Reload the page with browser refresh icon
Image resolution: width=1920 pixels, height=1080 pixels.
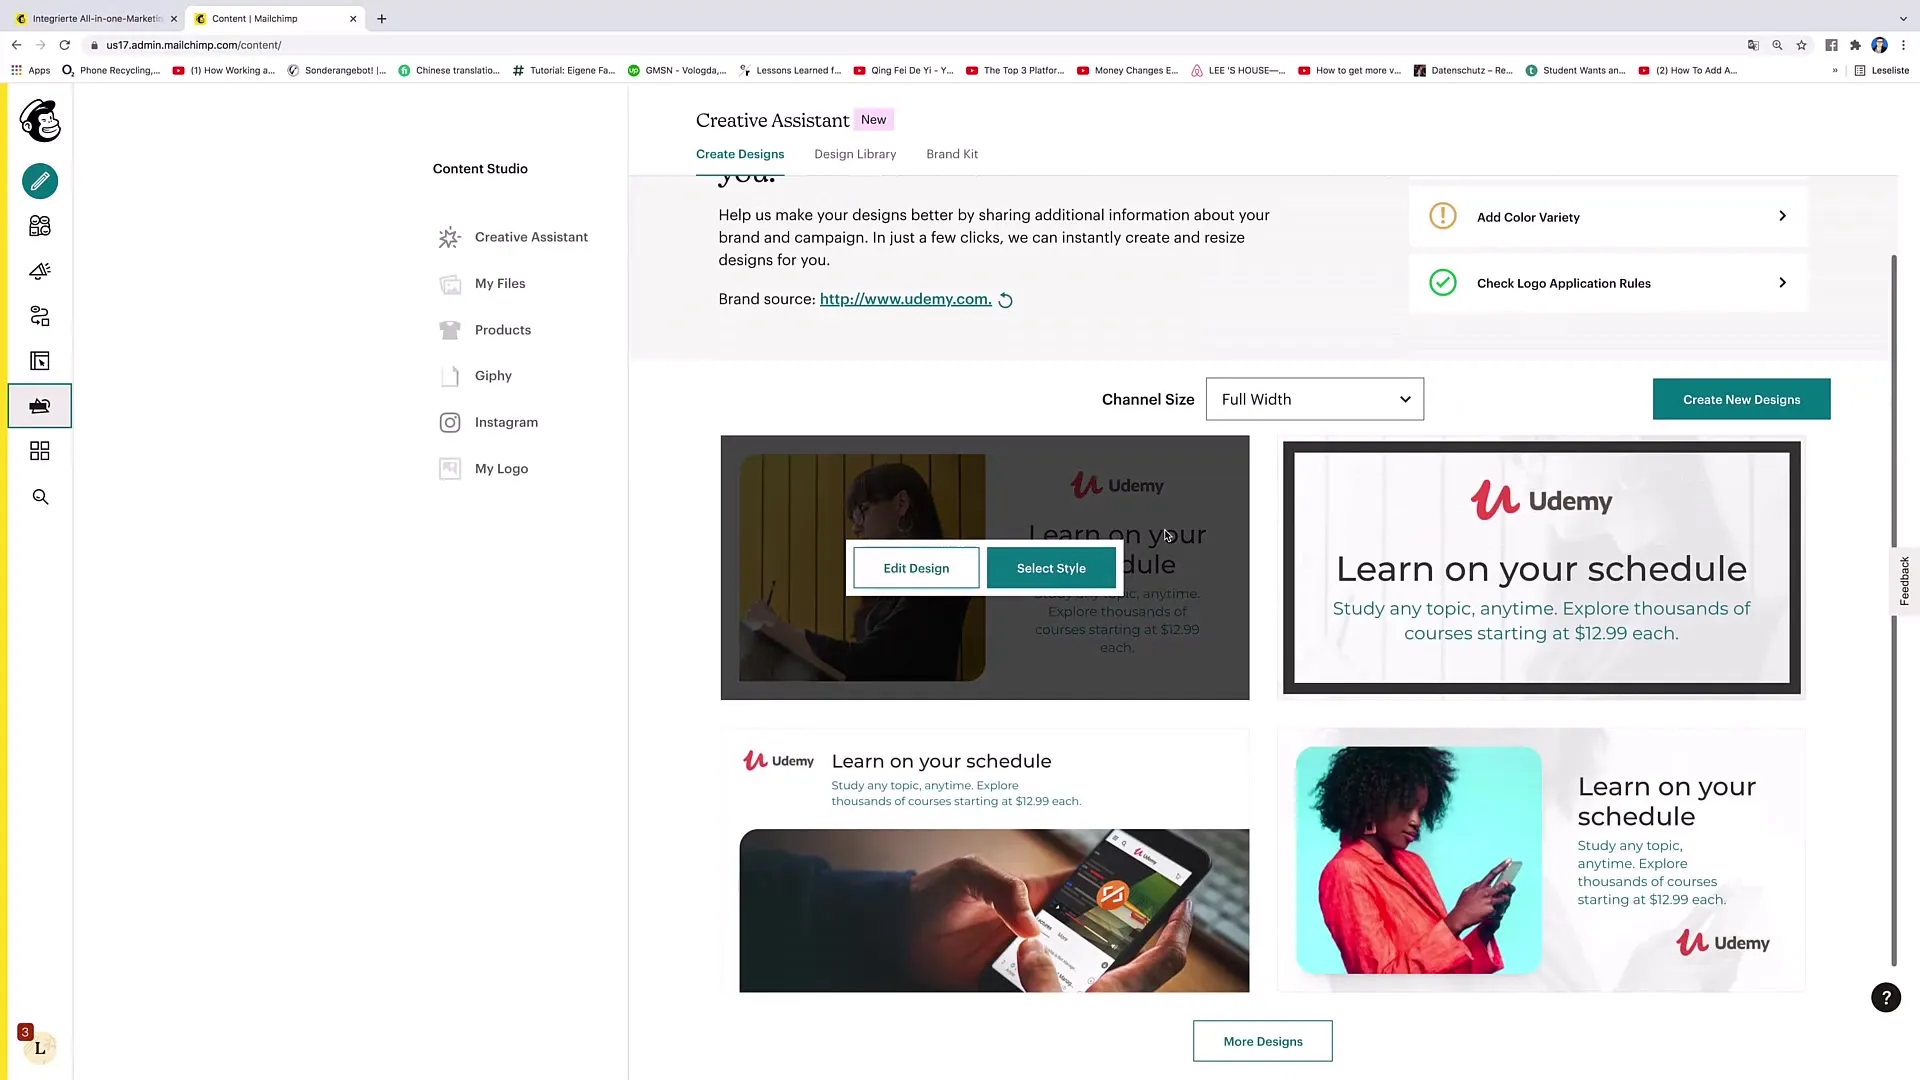click(x=65, y=45)
